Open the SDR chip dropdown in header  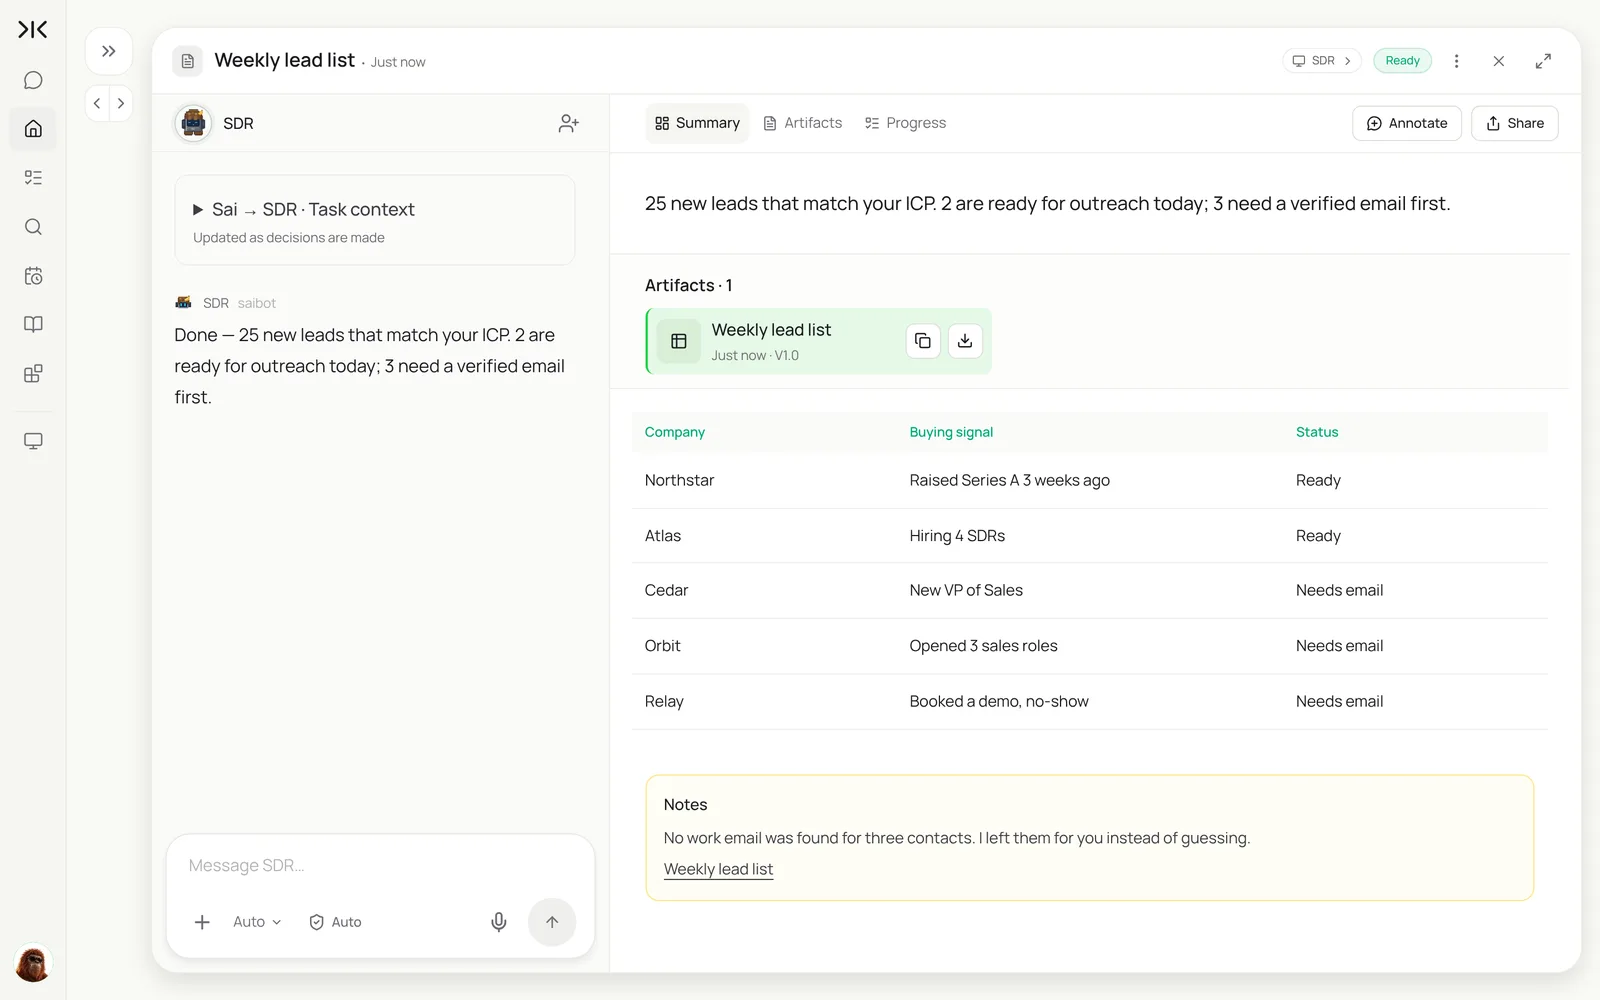(x=1322, y=61)
